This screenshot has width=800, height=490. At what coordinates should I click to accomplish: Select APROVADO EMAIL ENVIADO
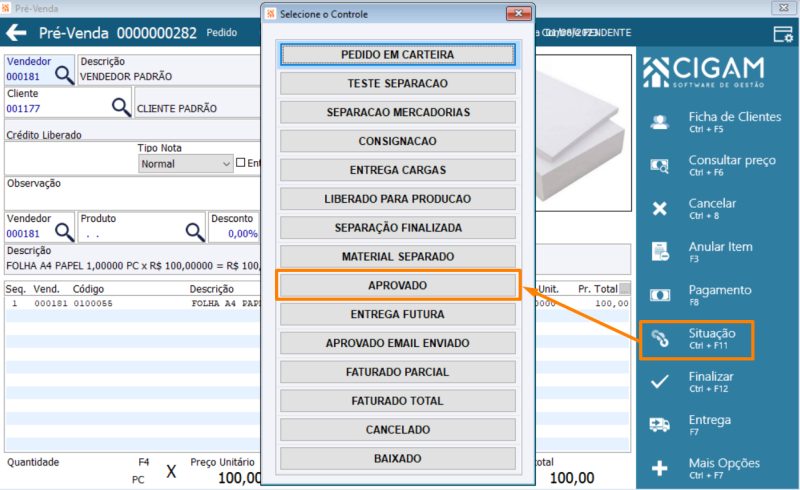[x=397, y=343]
